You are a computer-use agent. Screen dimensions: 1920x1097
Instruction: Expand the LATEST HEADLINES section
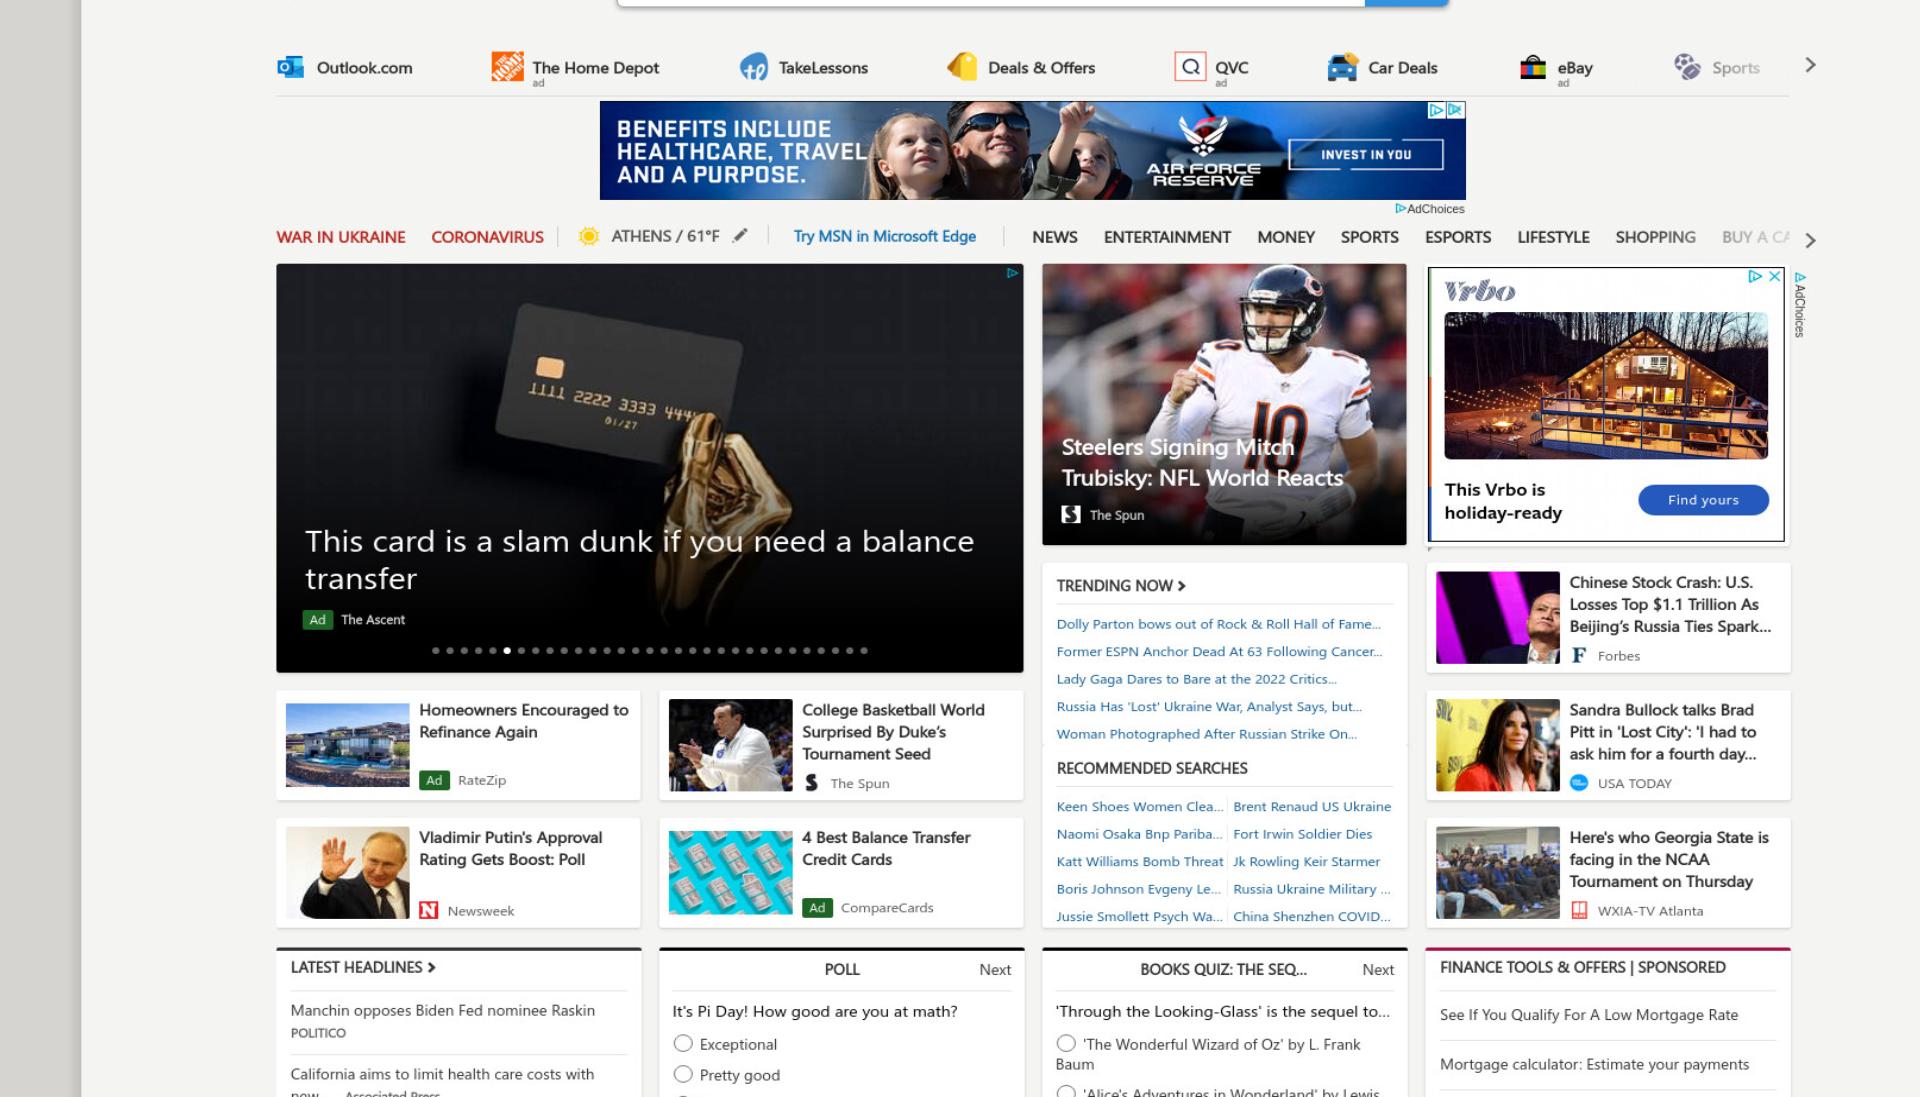pyautogui.click(x=363, y=967)
